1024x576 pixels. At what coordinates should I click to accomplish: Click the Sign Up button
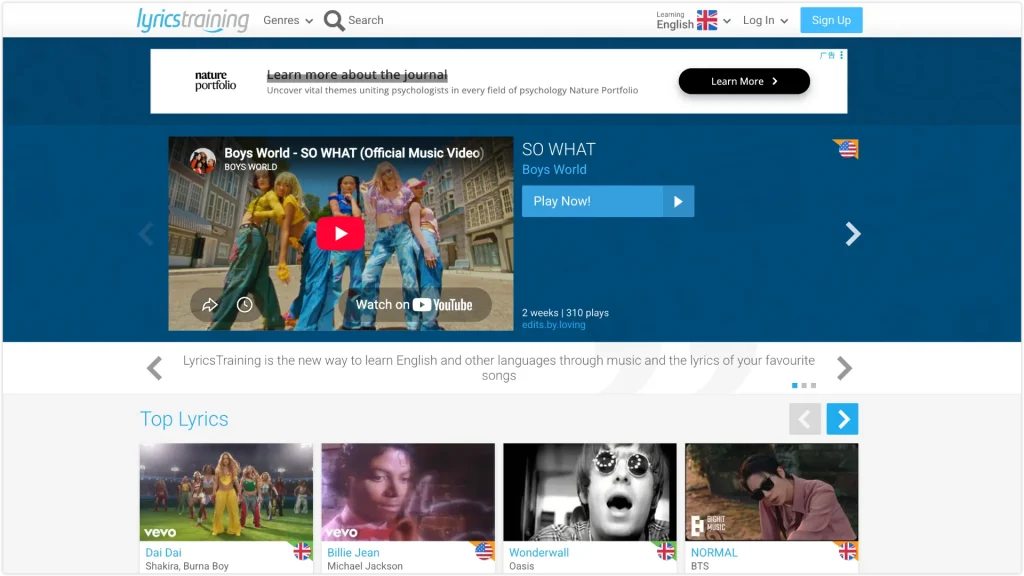pyautogui.click(x=831, y=20)
